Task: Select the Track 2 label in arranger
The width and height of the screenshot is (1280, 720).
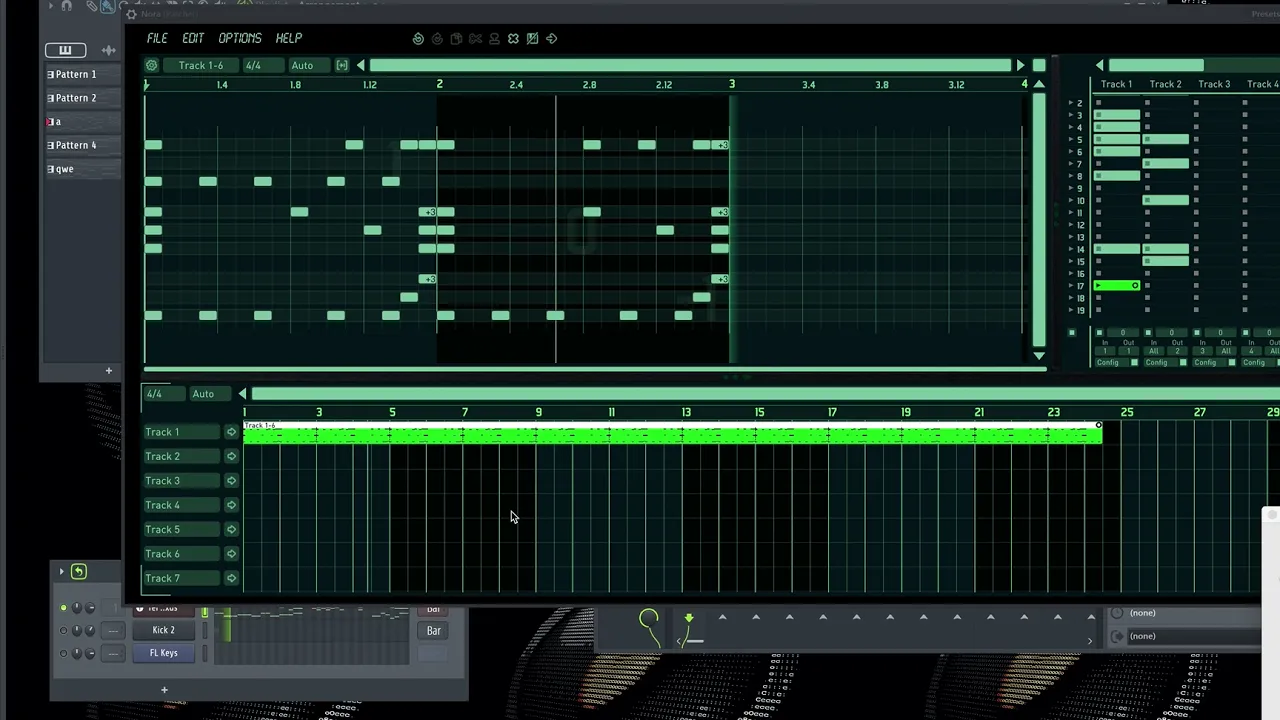Action: point(181,456)
